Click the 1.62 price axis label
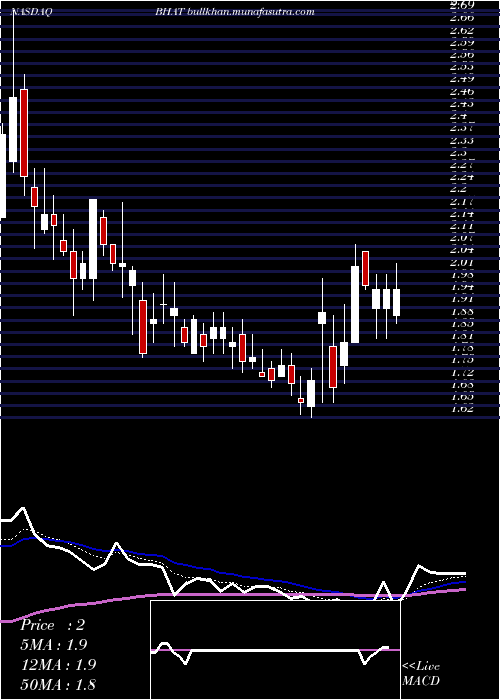The image size is (500, 700). coord(462,408)
